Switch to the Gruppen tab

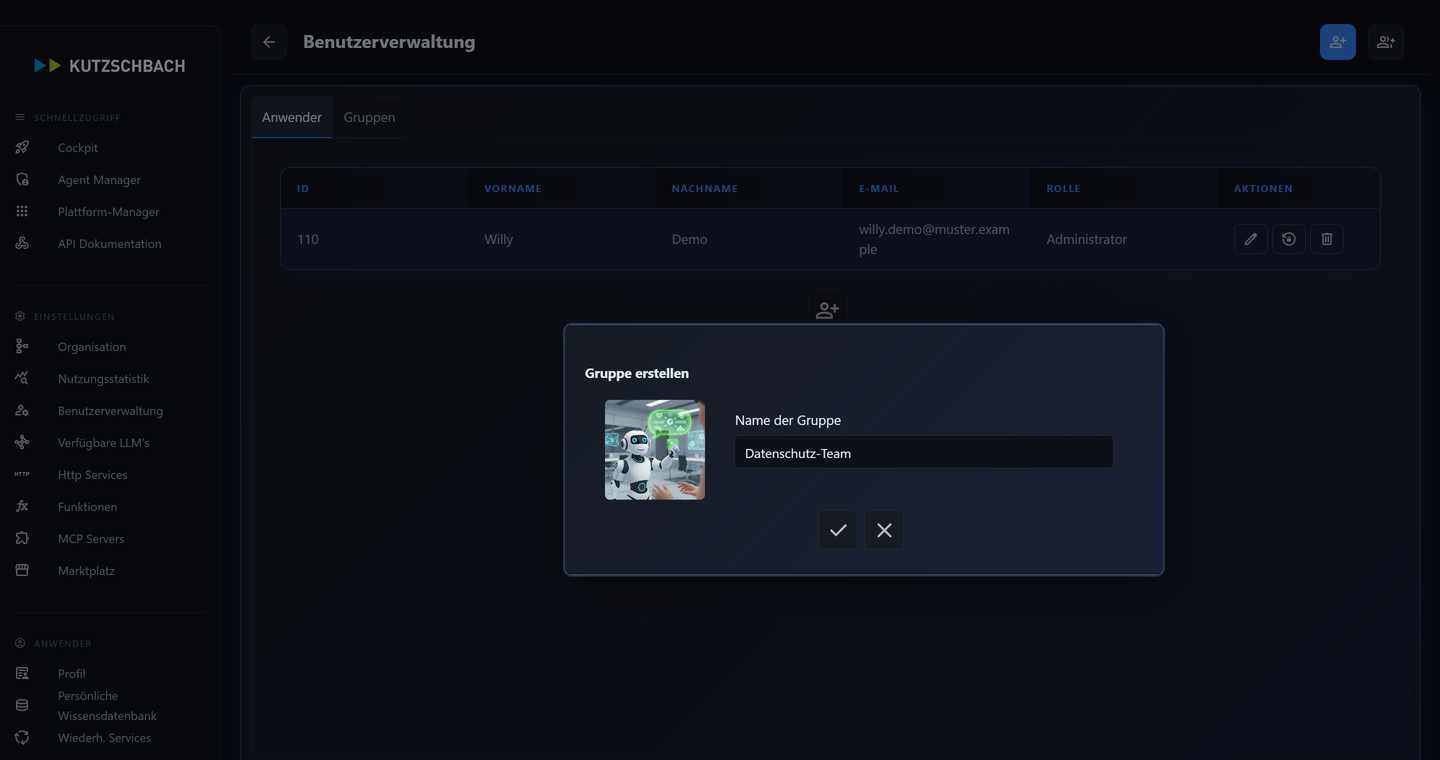pos(369,117)
